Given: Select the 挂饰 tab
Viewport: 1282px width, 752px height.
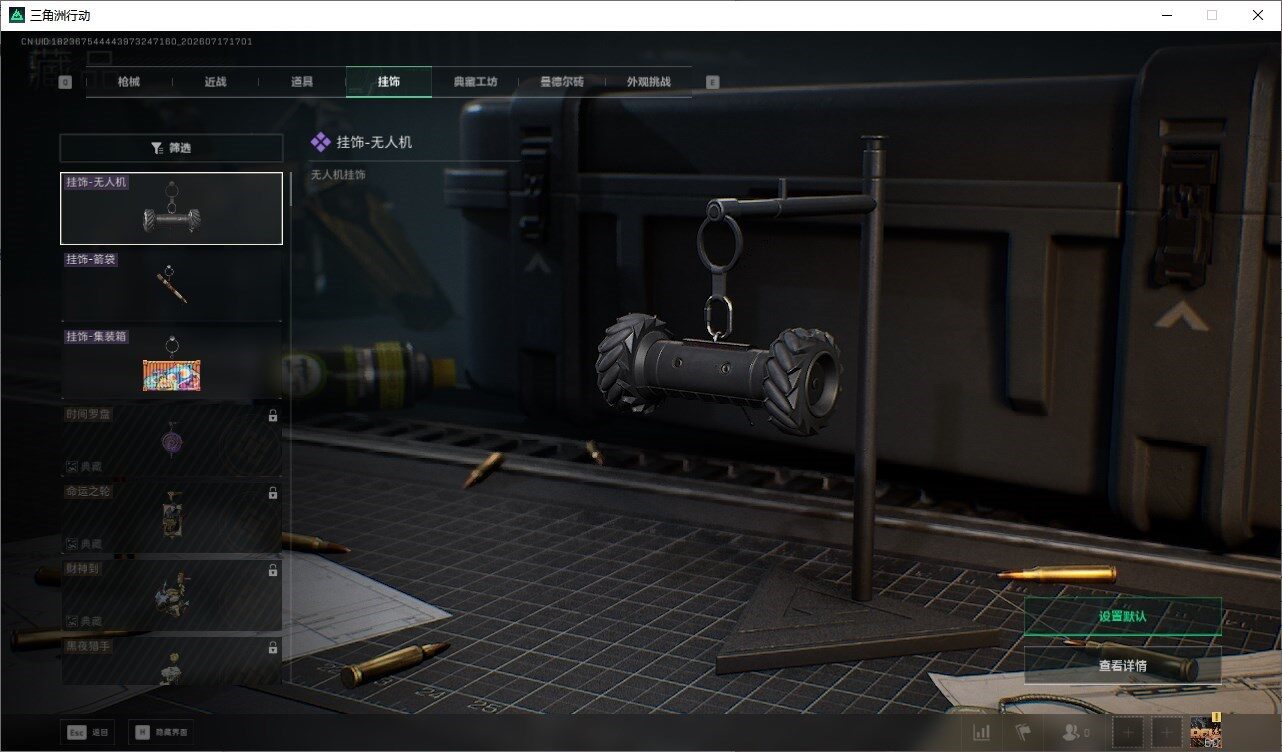Looking at the screenshot, I should 389,82.
